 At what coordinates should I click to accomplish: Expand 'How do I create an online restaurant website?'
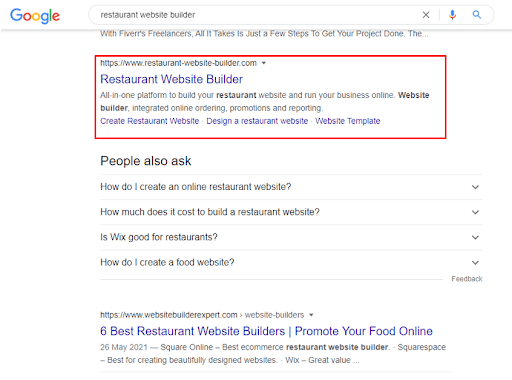pos(291,187)
